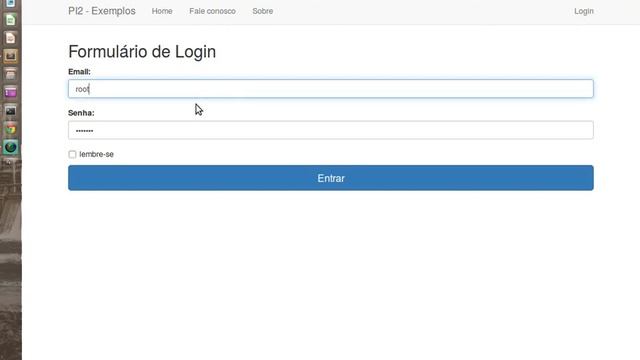The width and height of the screenshot is (640, 360).
Task: Focus the Email input field
Action: pos(331,89)
